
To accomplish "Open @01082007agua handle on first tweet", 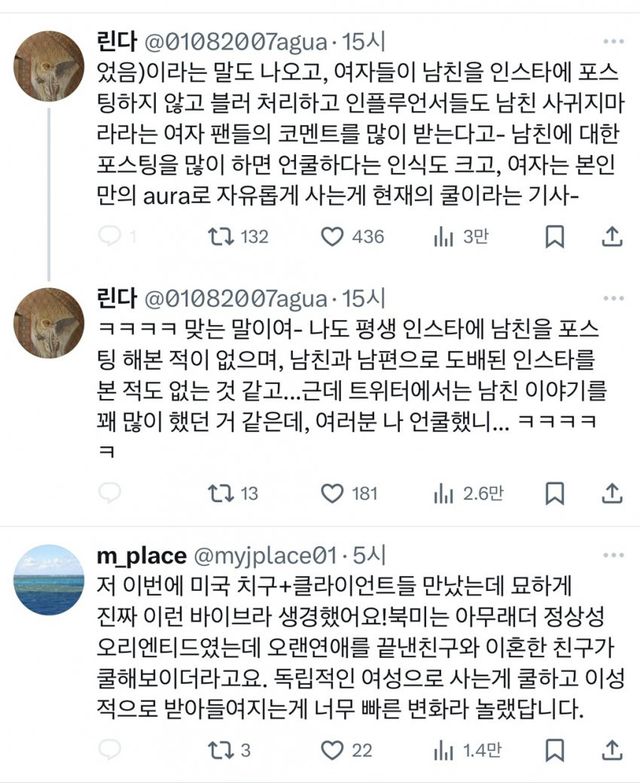I will [x=236, y=42].
